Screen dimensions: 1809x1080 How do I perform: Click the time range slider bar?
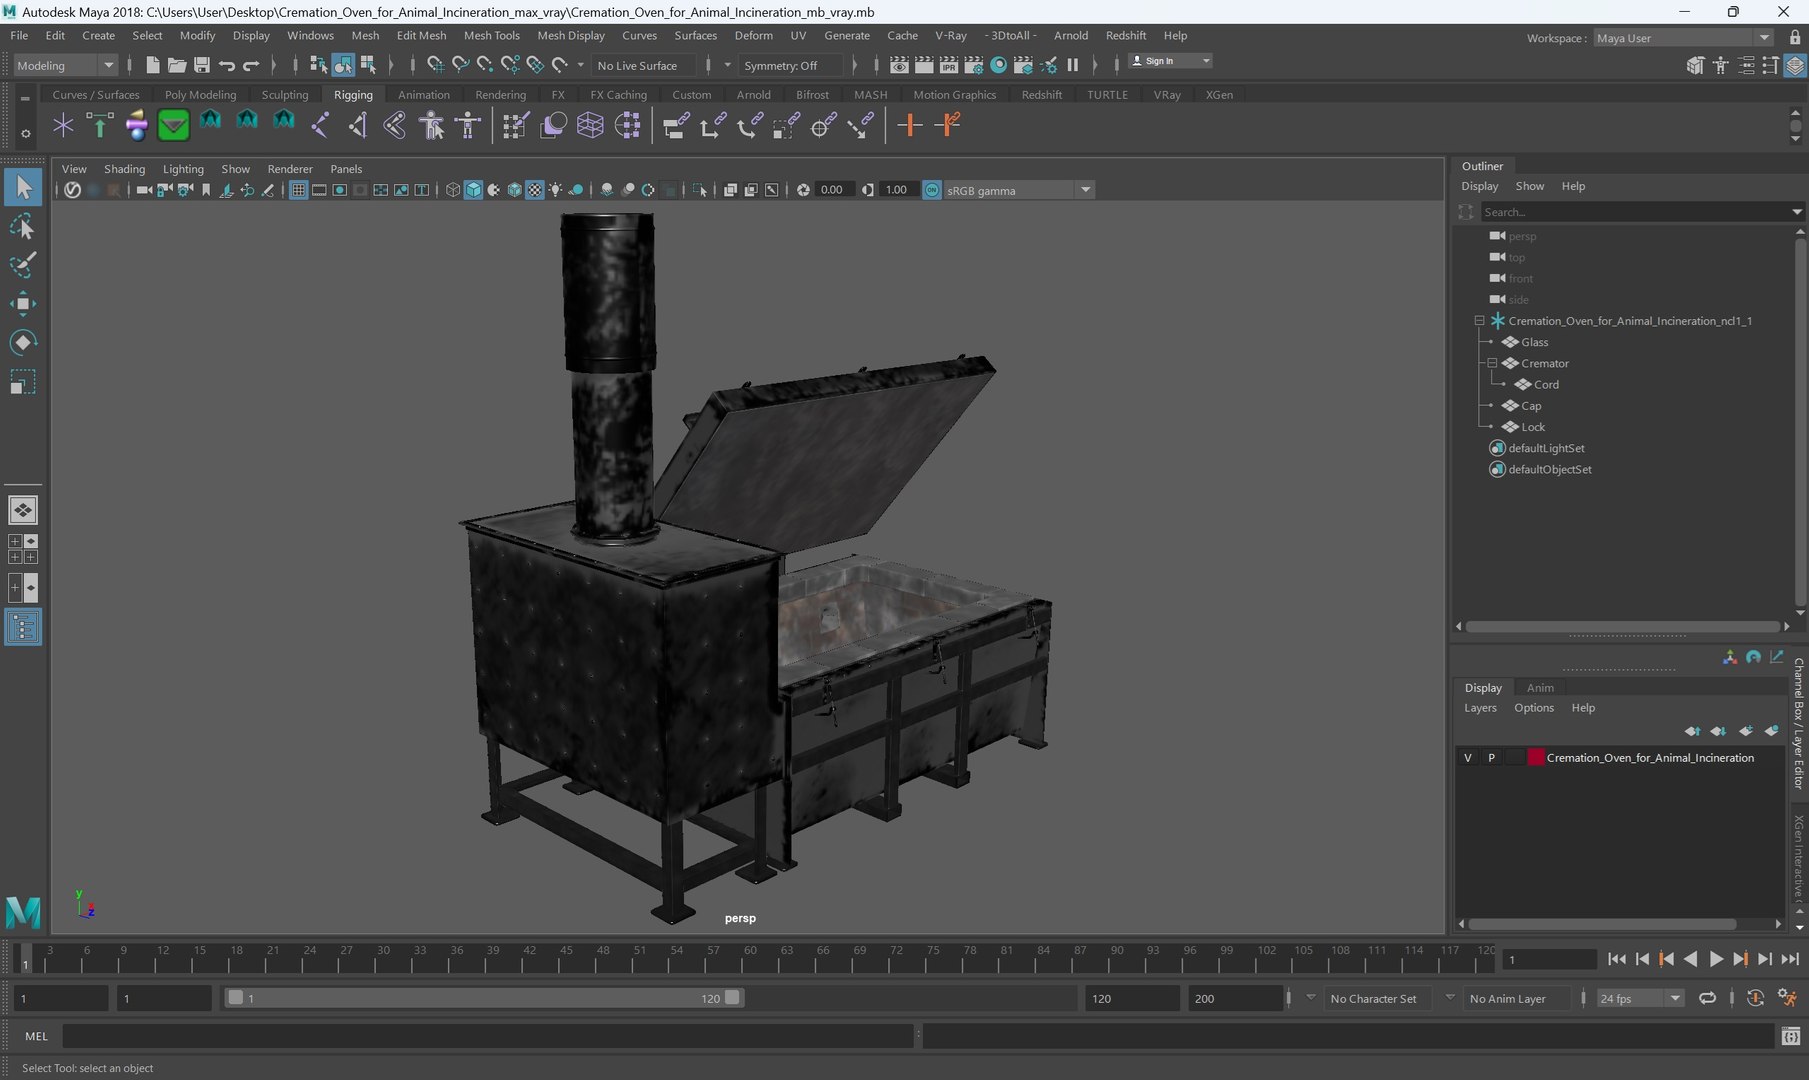click(x=484, y=998)
